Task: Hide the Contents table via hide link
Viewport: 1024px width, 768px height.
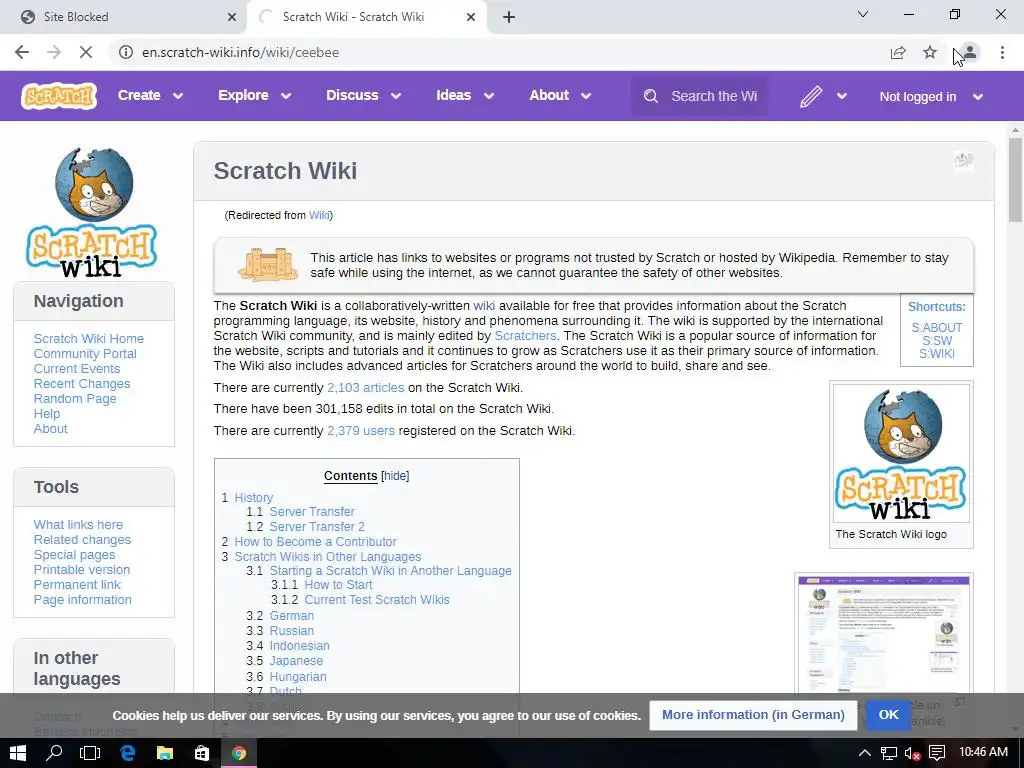Action: 395,475
